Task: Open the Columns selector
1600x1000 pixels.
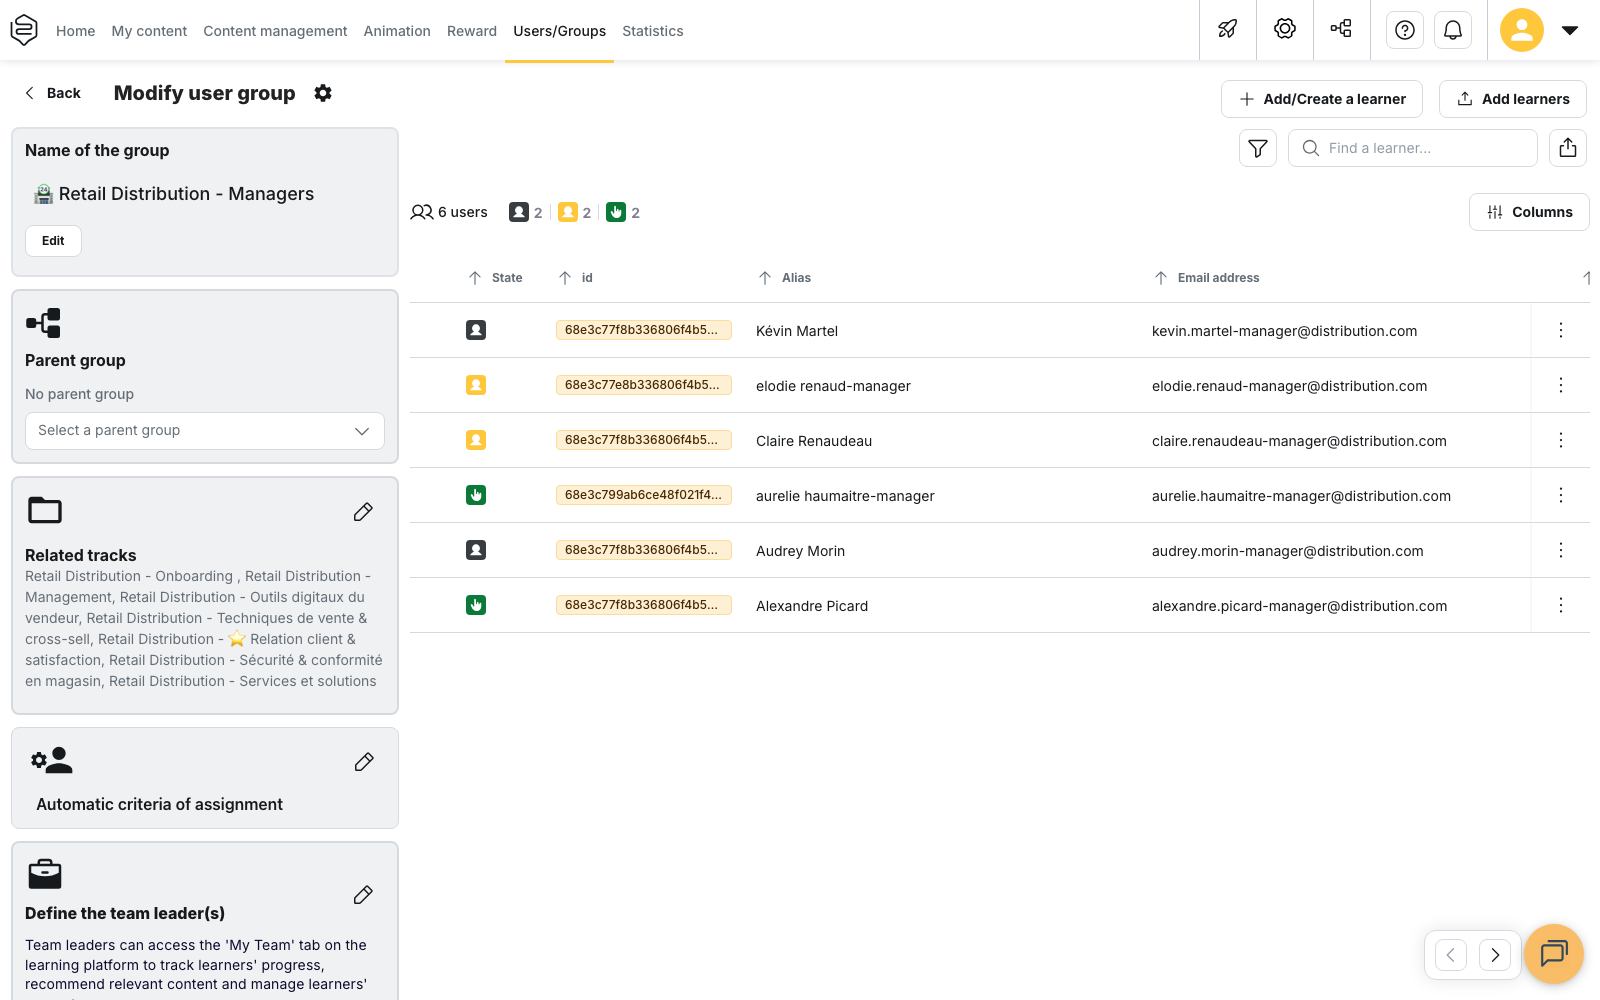Action: (x=1529, y=212)
